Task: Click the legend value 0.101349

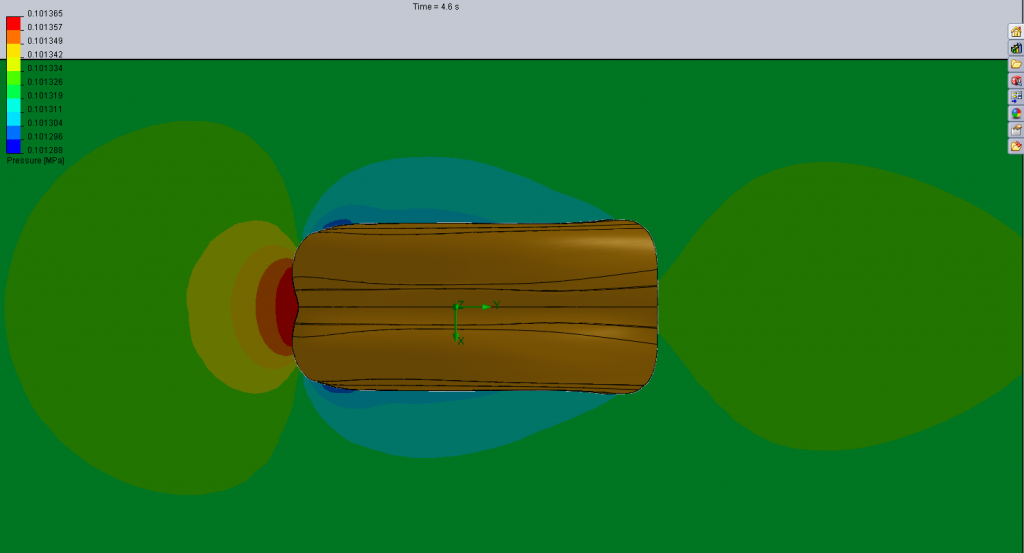Action: (x=45, y=41)
